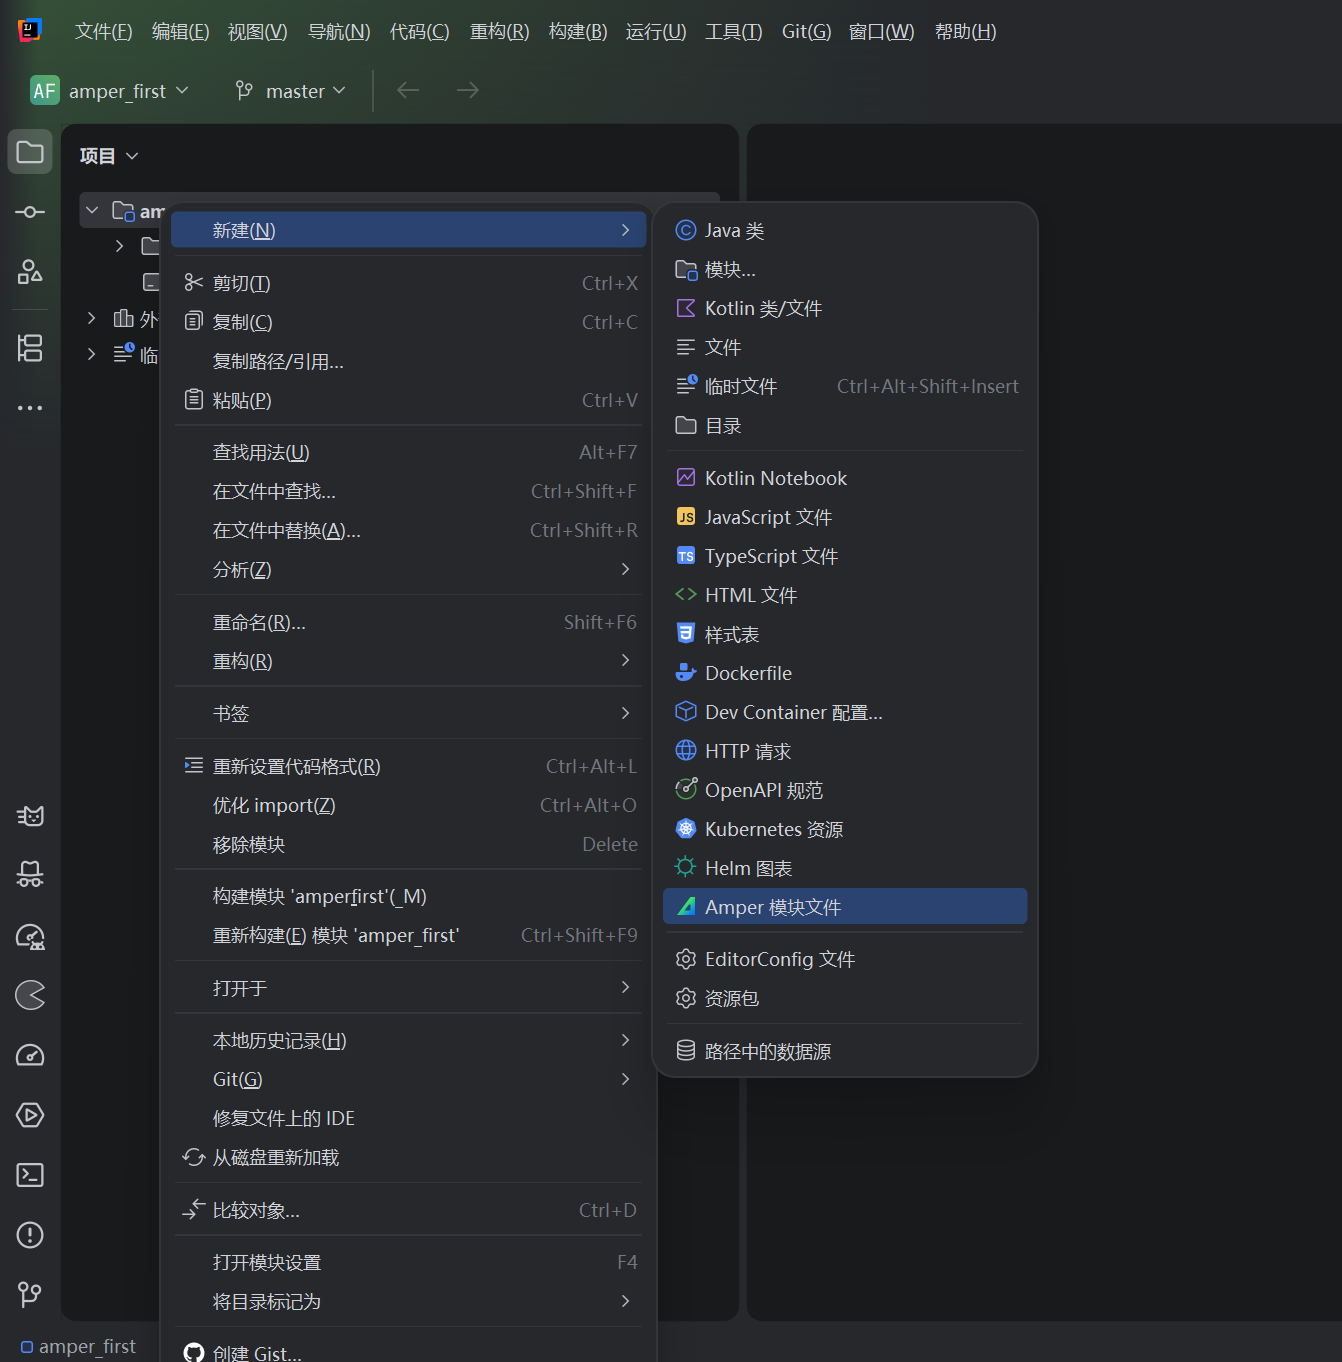1342x1362 pixels.
Task: Click Dockerfile in the New submenu
Action: click(x=747, y=673)
